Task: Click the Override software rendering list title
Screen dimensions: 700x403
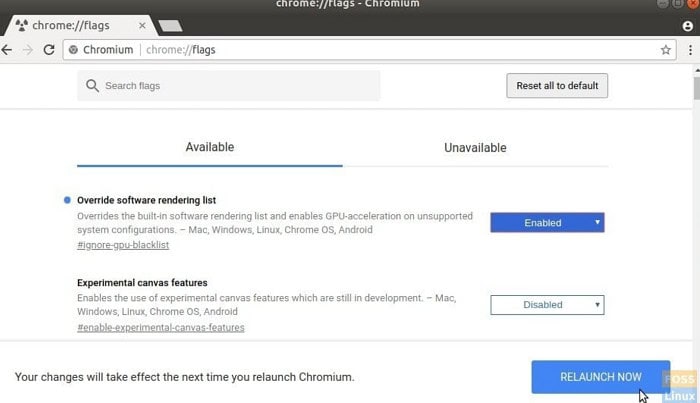Action: click(146, 200)
